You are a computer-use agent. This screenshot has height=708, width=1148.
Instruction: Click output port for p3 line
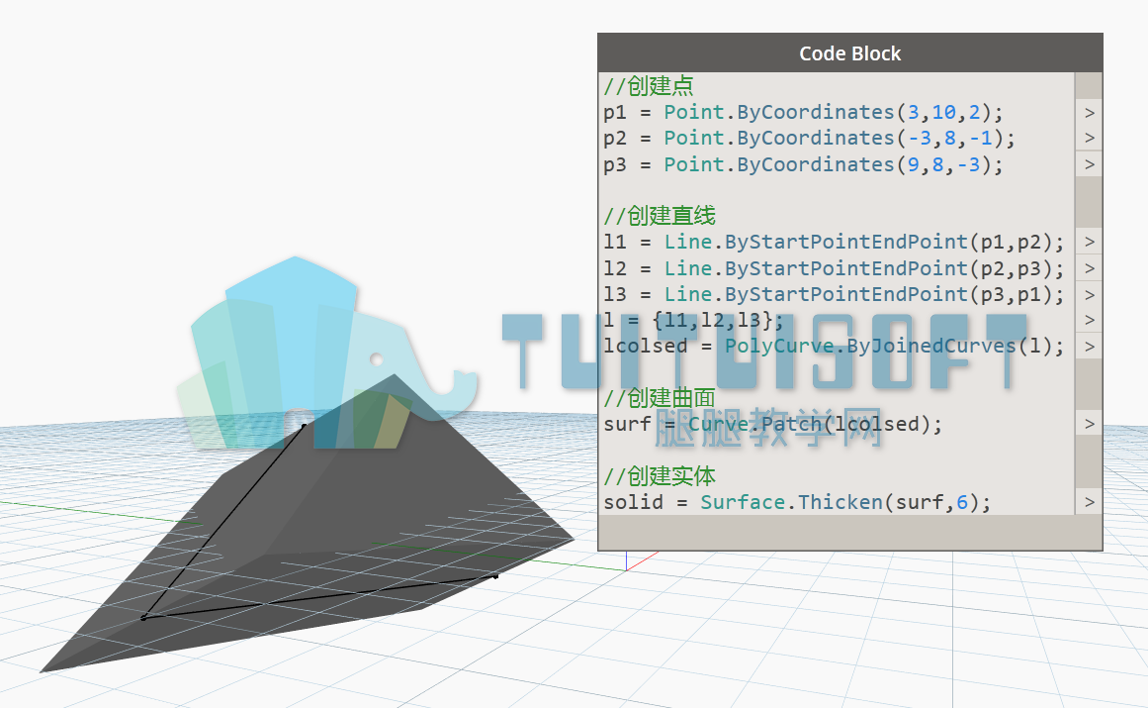[1089, 164]
